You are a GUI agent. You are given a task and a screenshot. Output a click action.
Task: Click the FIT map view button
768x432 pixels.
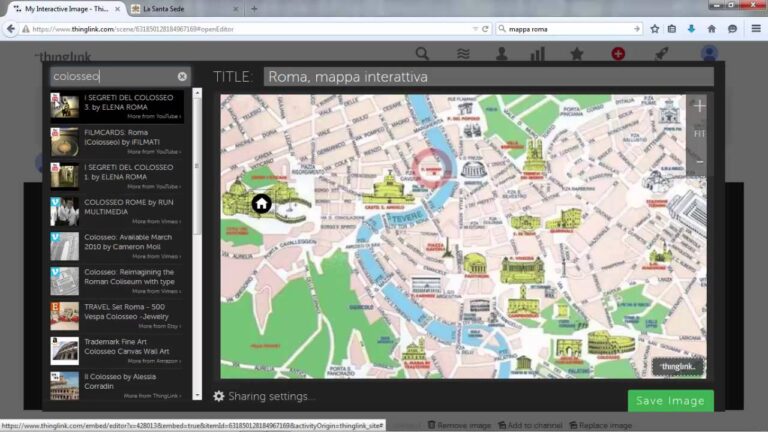pos(699,134)
